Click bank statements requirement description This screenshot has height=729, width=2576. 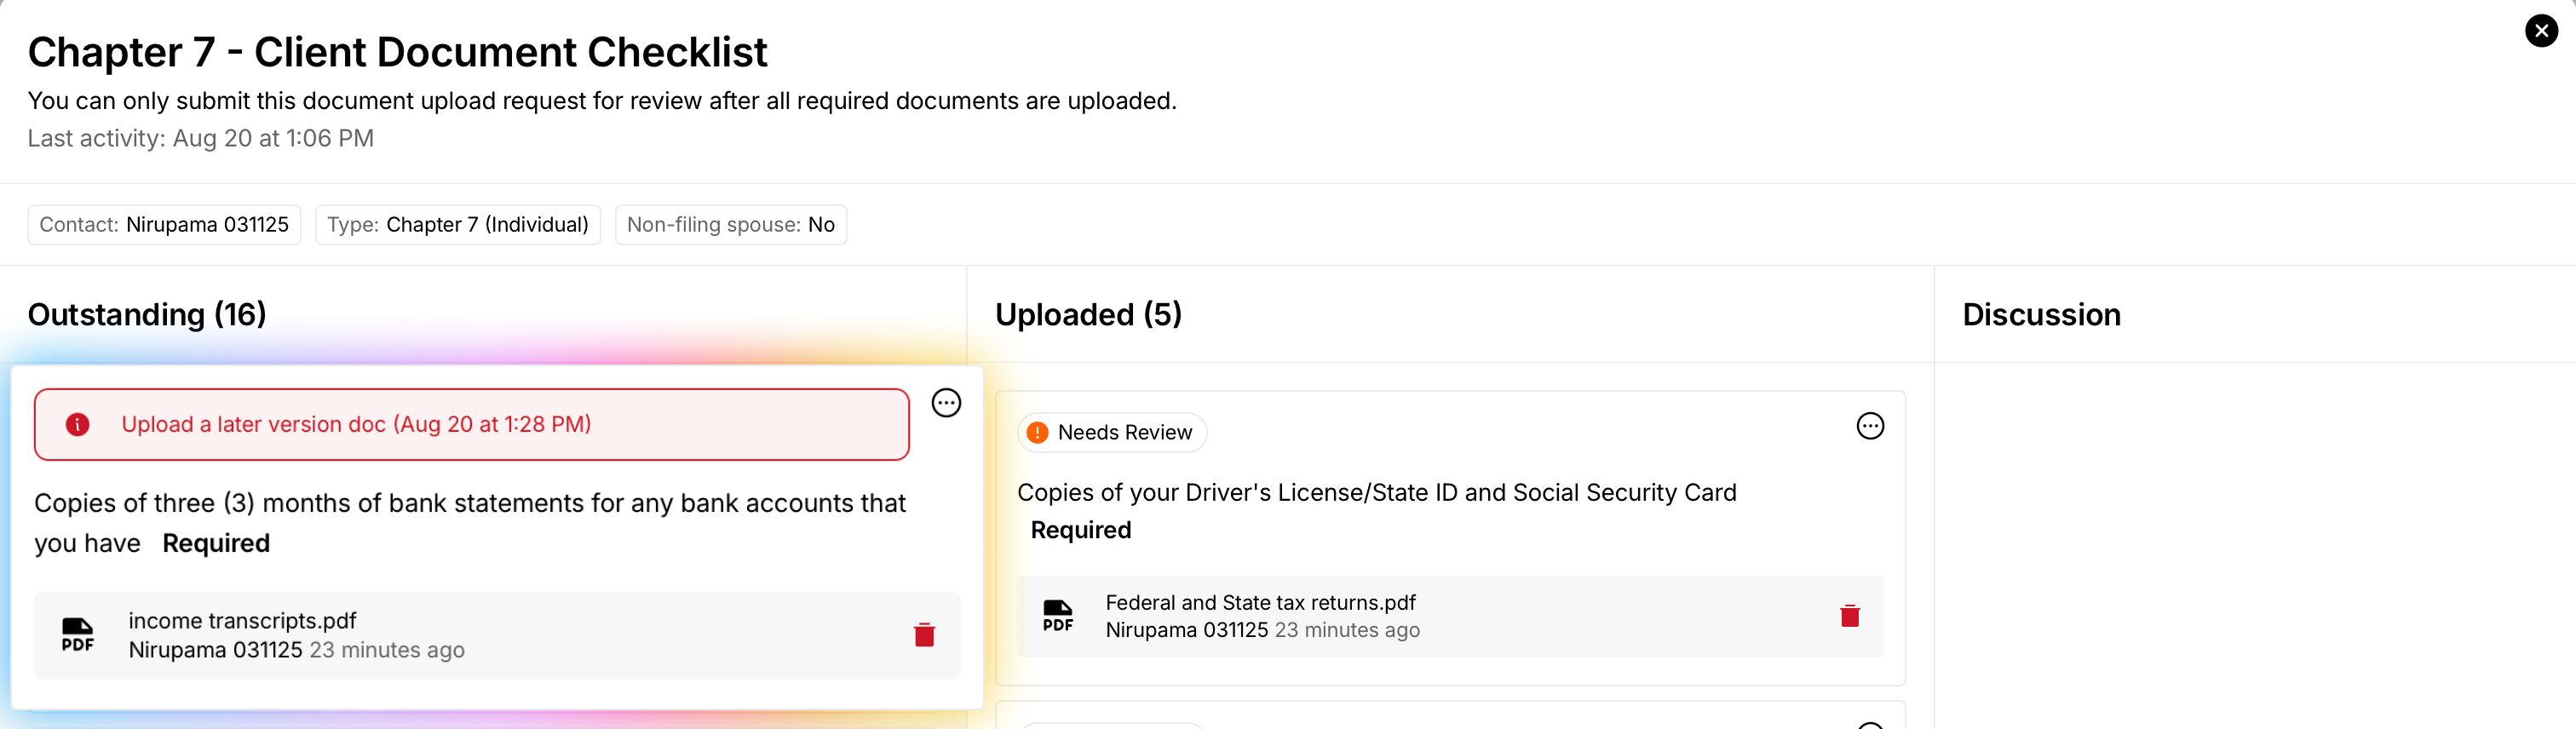(470, 503)
